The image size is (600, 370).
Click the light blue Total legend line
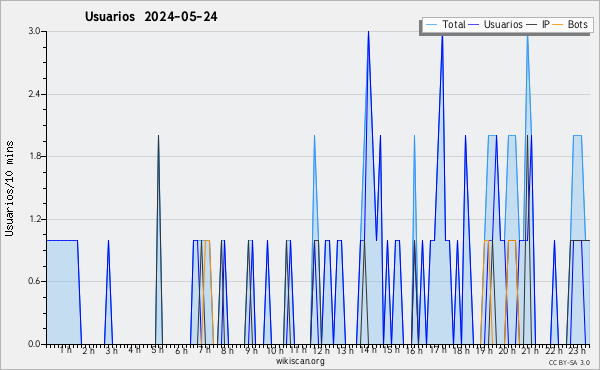(x=431, y=24)
